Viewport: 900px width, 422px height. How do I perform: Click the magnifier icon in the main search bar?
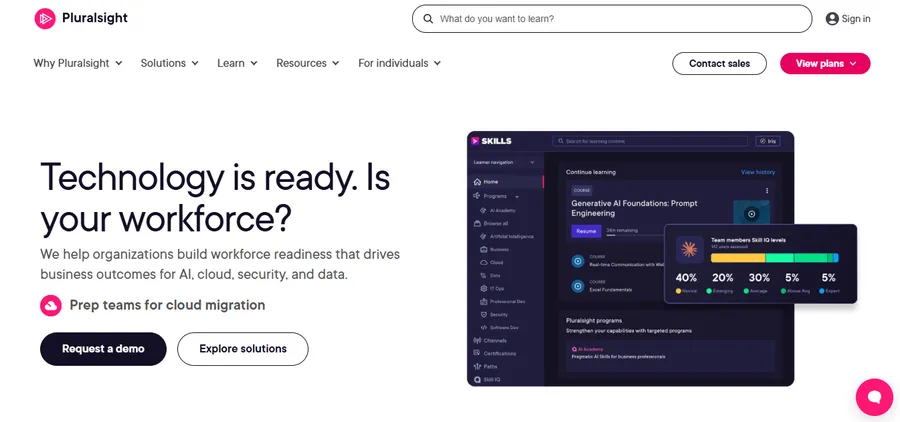tap(428, 19)
